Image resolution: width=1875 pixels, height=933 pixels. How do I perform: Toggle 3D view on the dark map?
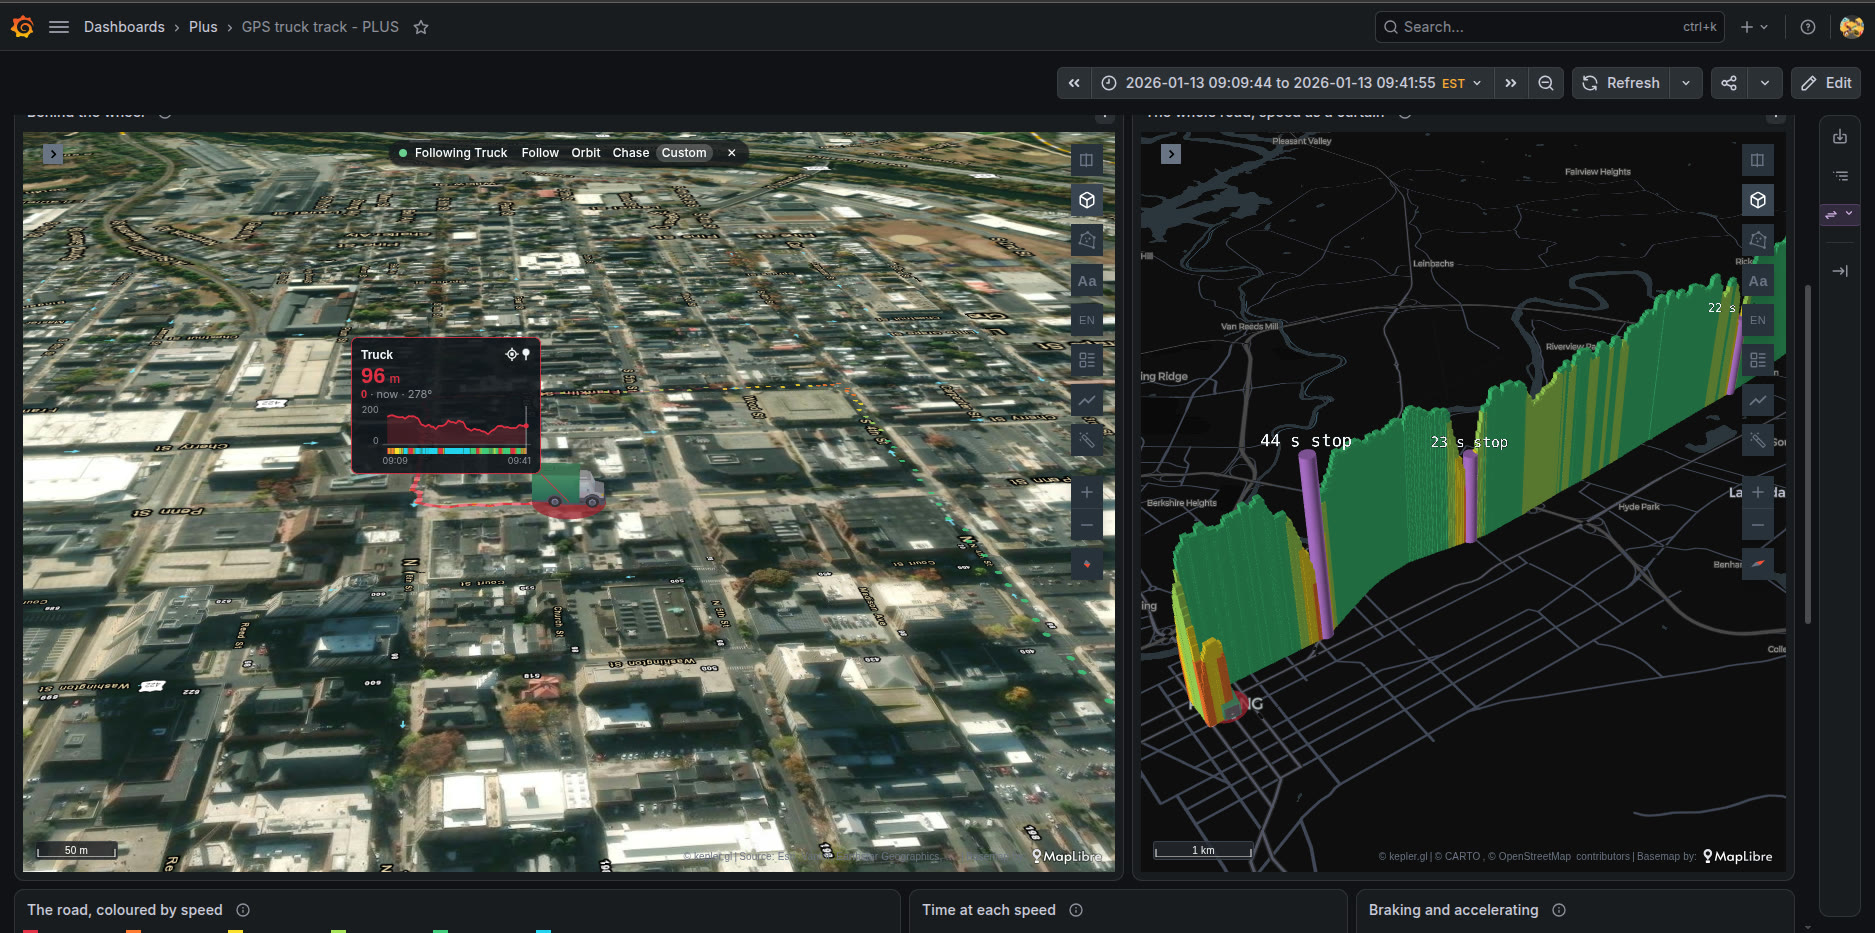[x=1758, y=200]
